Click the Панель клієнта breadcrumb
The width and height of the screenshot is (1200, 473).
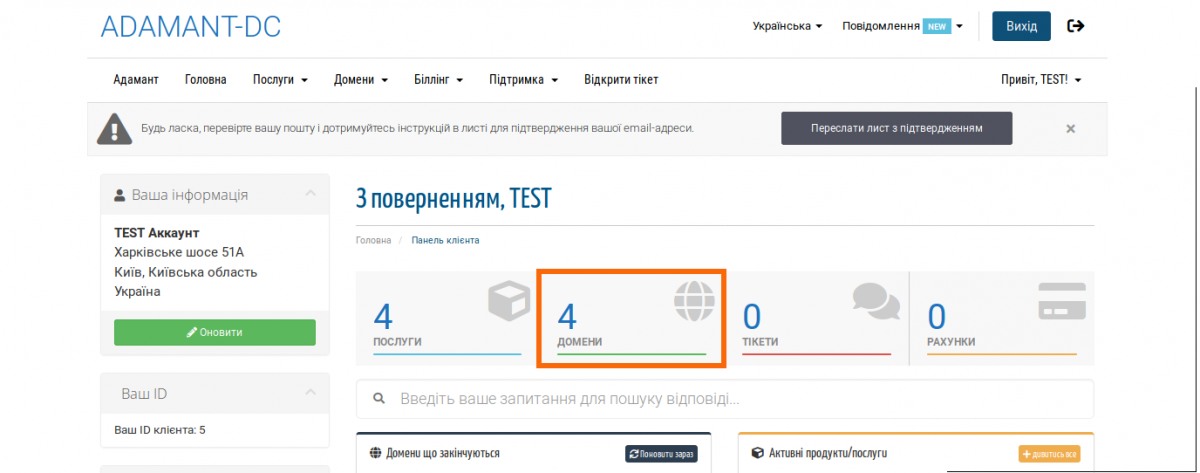(x=445, y=241)
